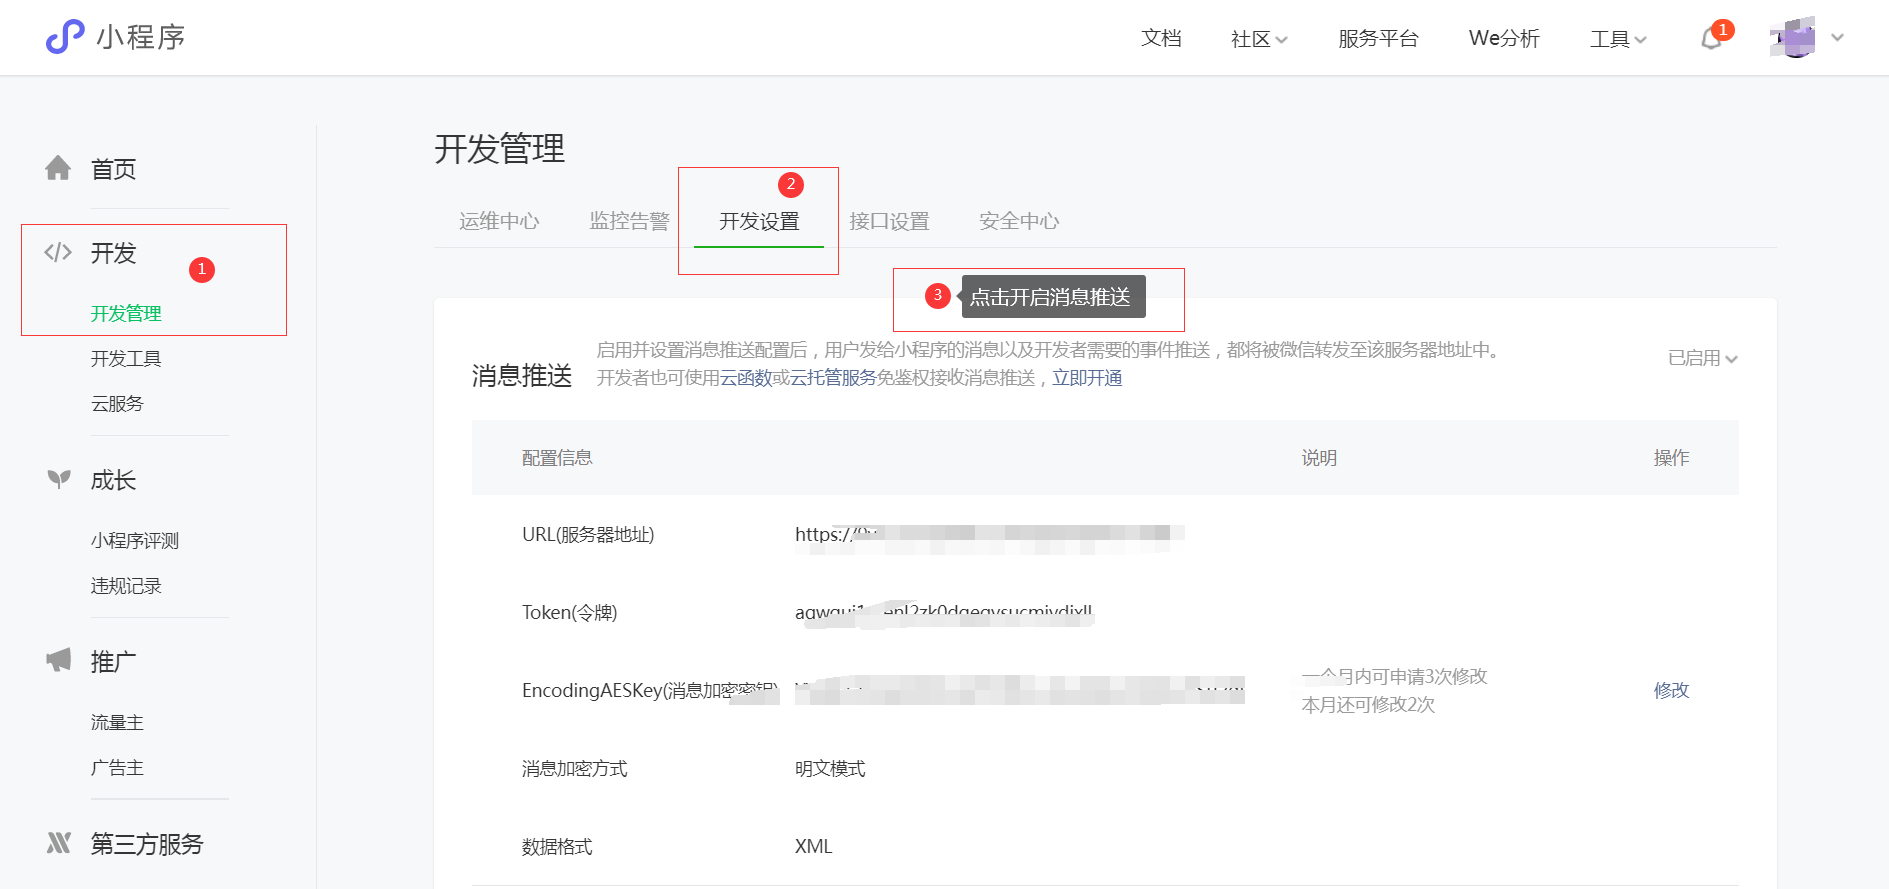The image size is (1889, 889).
Task: Click the 明文模式 encryption value
Action: (x=830, y=768)
